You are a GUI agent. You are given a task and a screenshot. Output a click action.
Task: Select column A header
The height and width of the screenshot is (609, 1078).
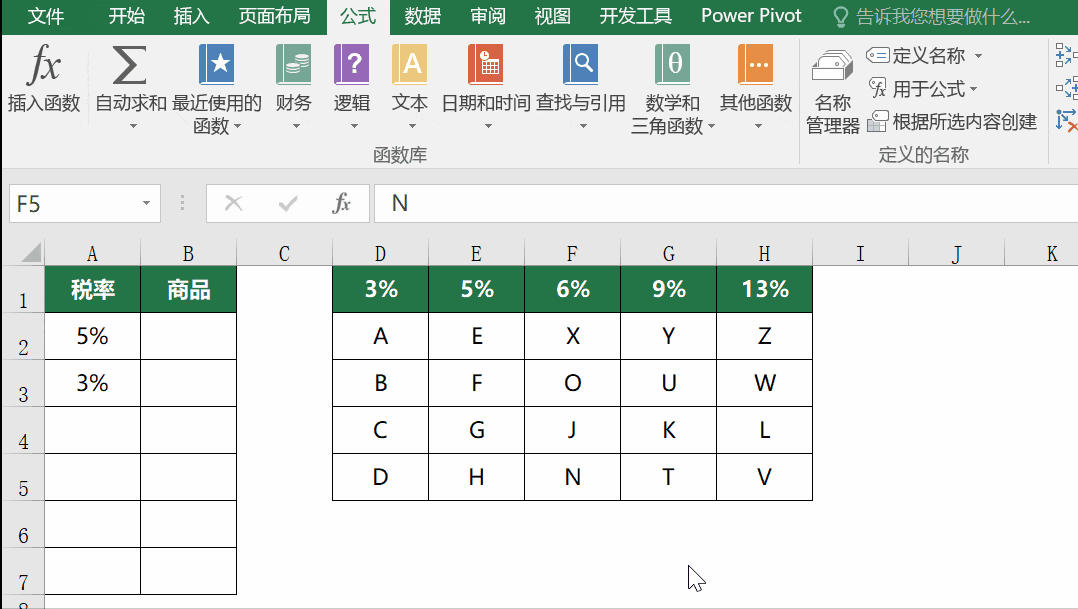coord(92,253)
